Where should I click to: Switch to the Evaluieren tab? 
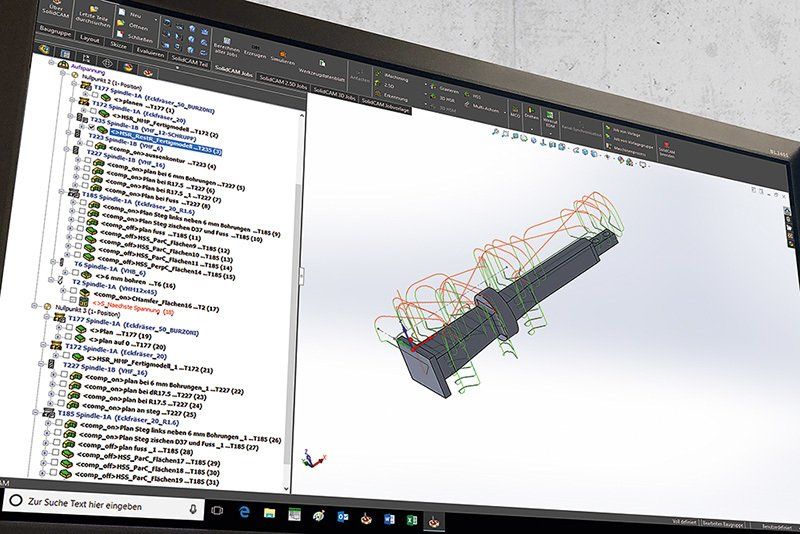[151, 53]
